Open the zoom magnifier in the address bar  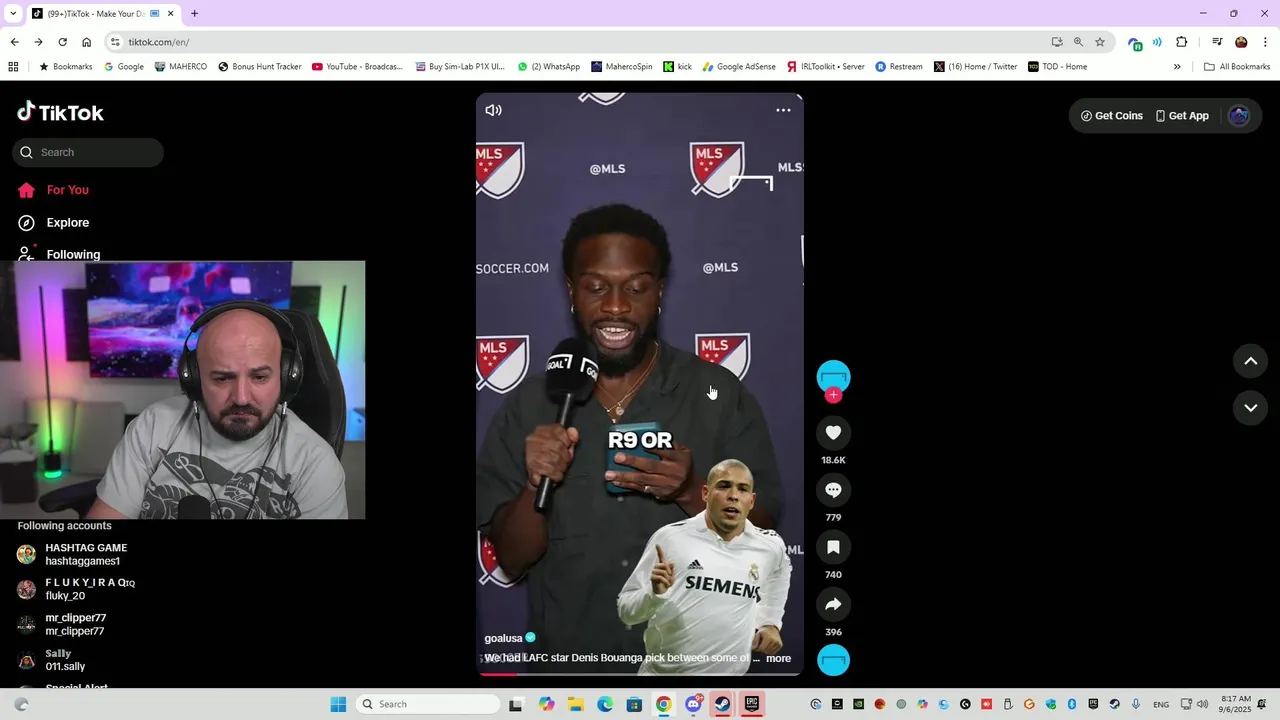pos(1078,42)
